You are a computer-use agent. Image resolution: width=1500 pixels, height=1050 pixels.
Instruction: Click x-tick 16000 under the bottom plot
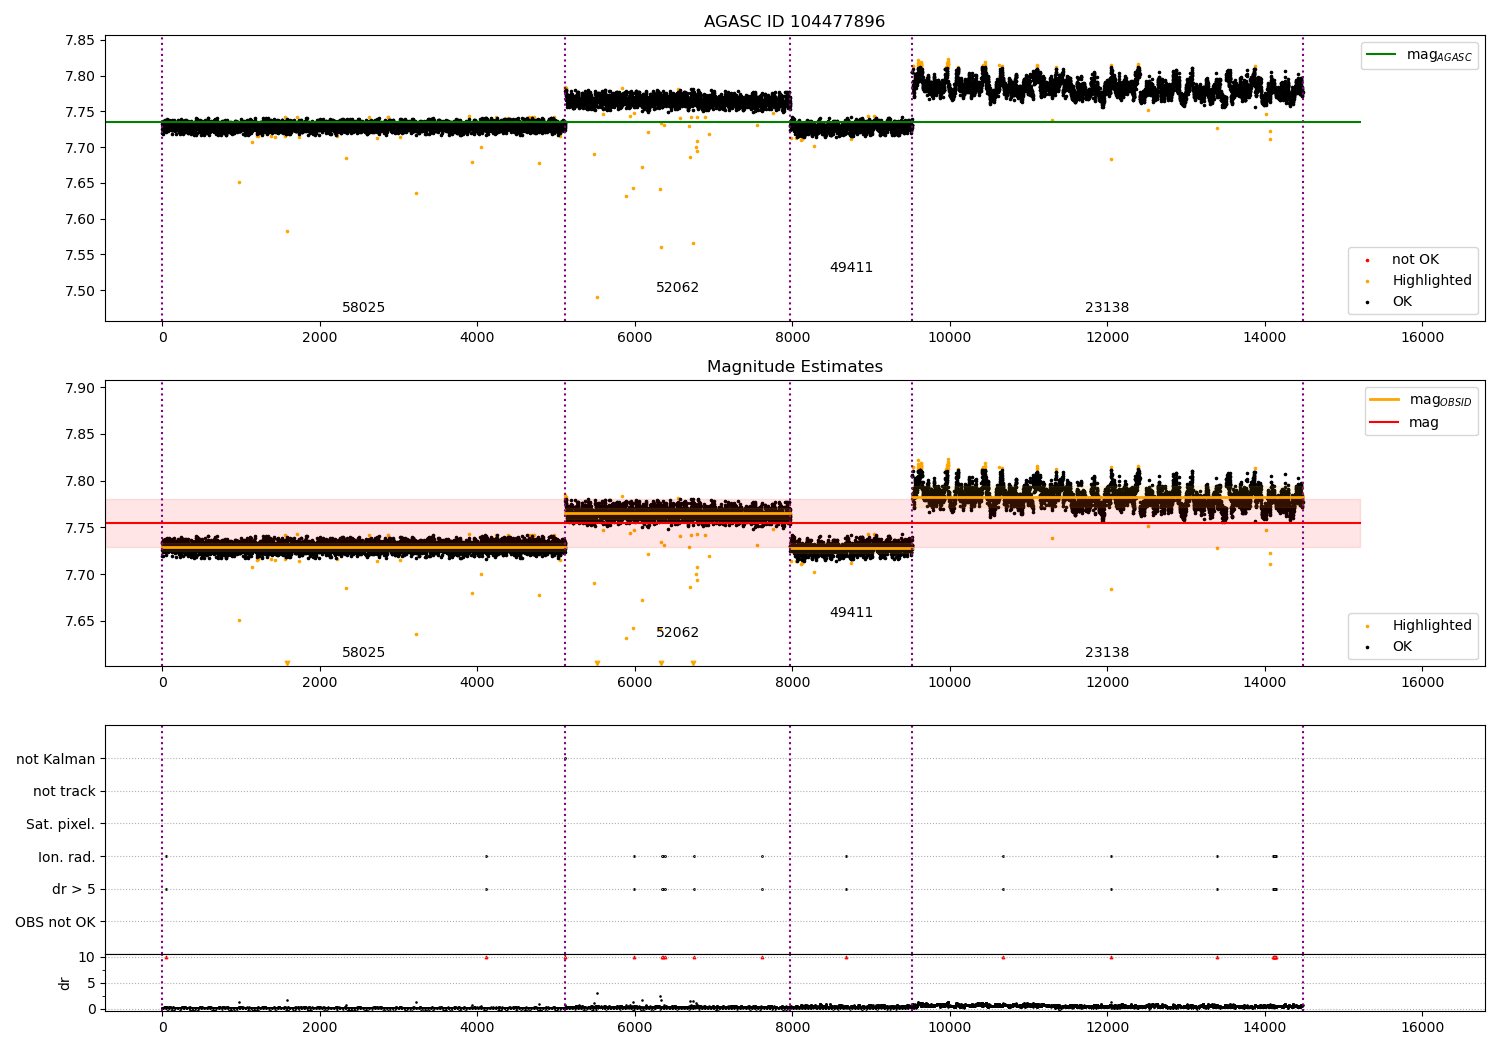pos(1422,1028)
